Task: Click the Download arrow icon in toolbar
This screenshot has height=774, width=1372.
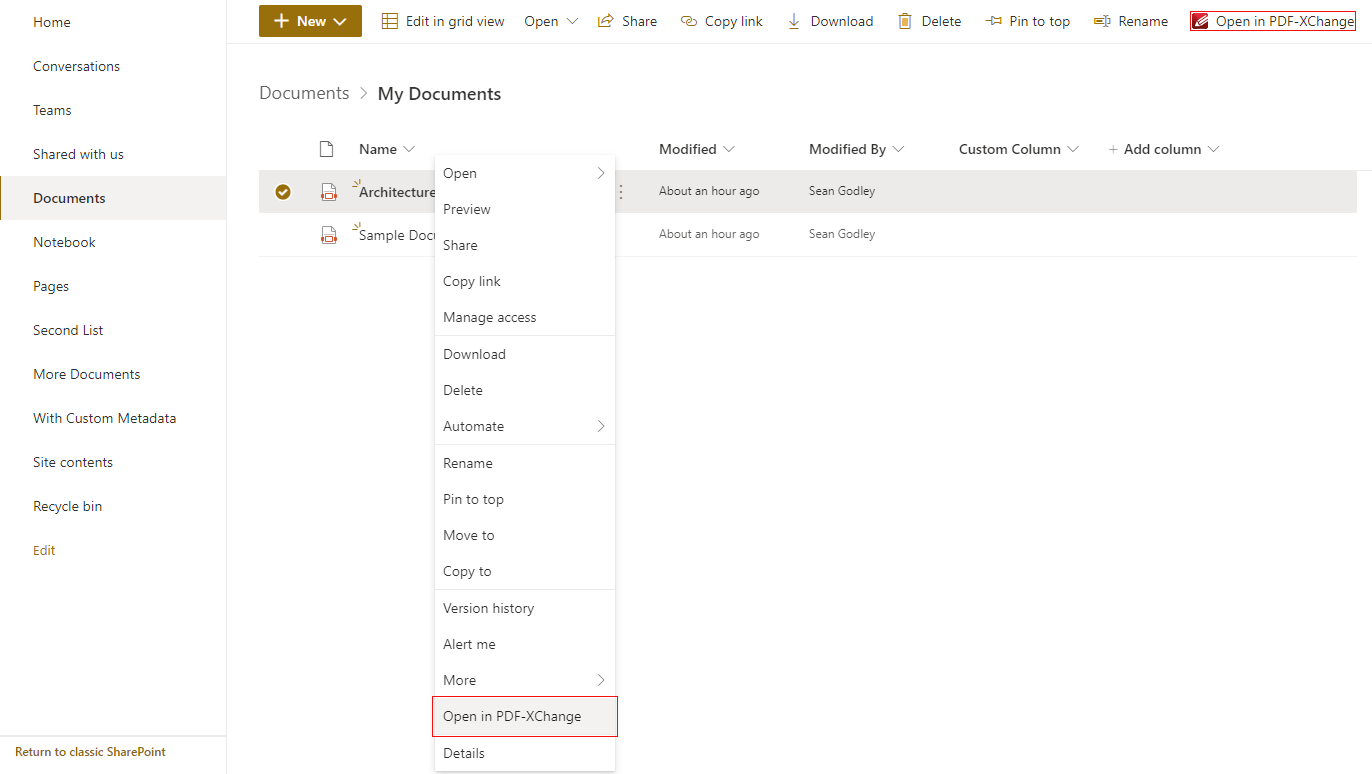Action: (x=794, y=21)
